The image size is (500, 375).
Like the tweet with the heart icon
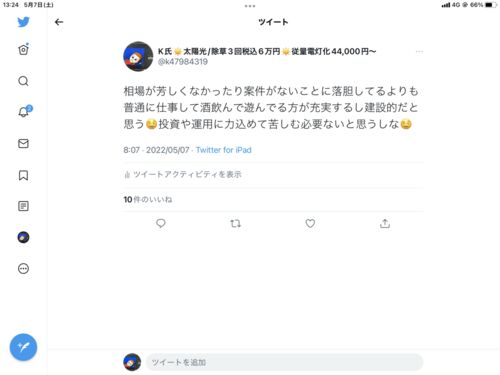click(x=310, y=223)
